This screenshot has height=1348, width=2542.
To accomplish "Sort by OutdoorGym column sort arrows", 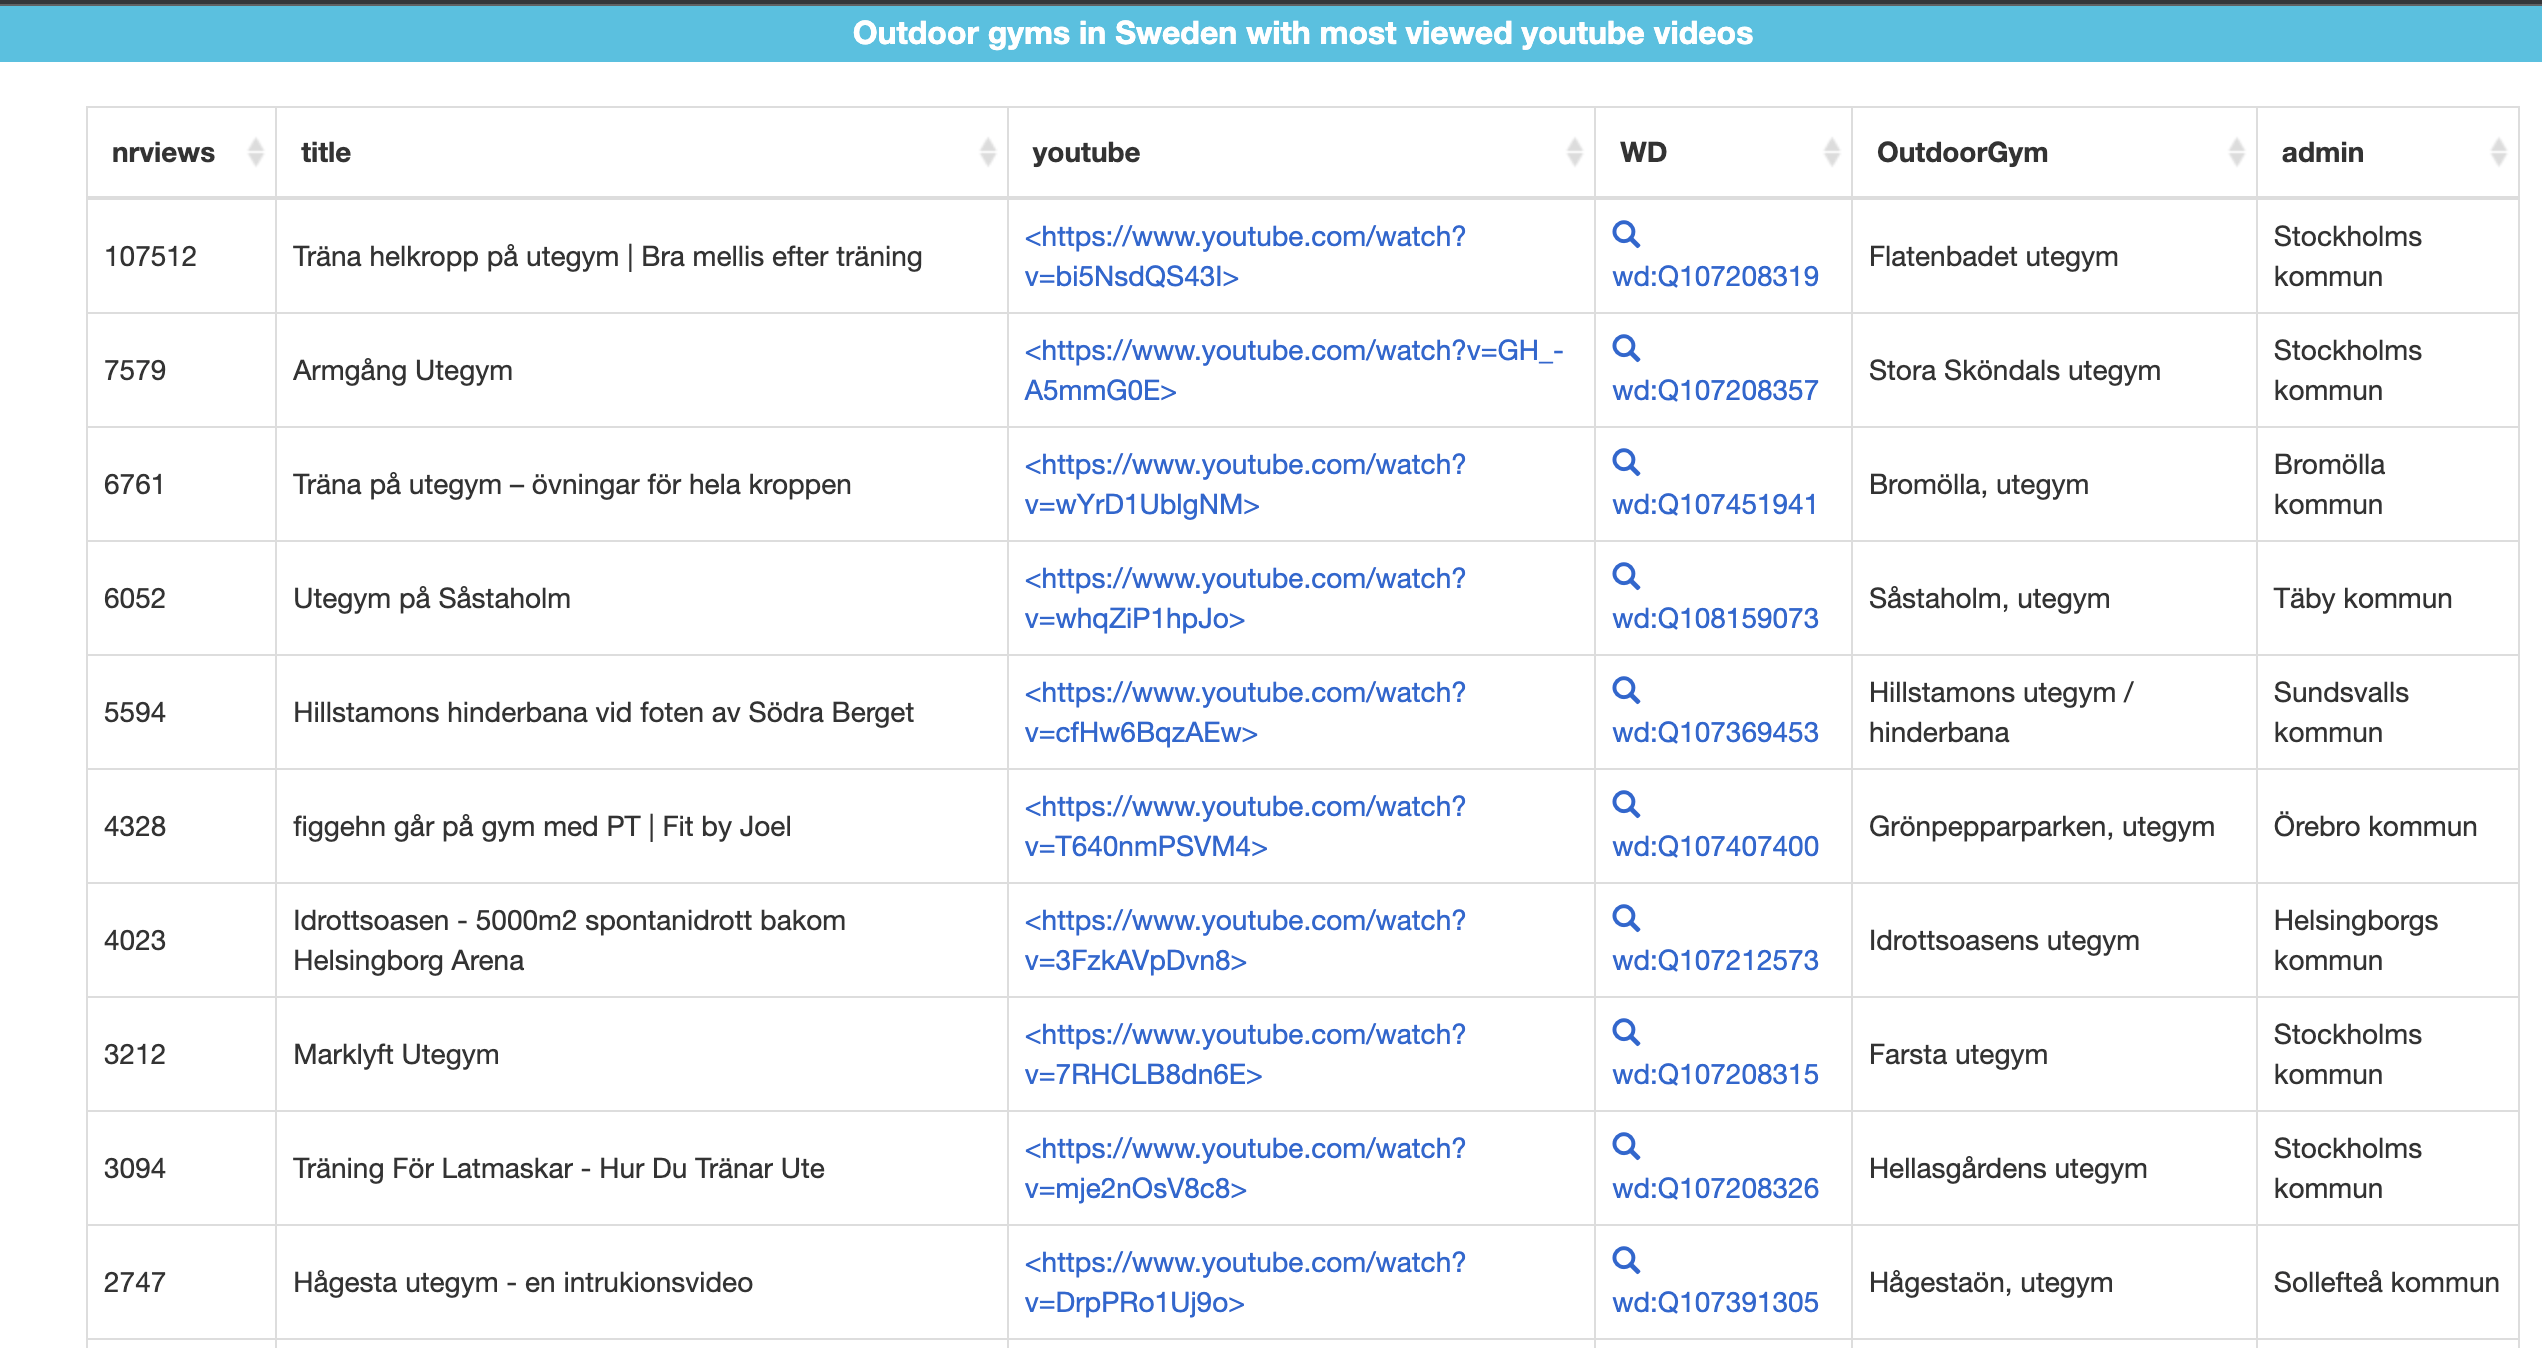I will click(2236, 152).
